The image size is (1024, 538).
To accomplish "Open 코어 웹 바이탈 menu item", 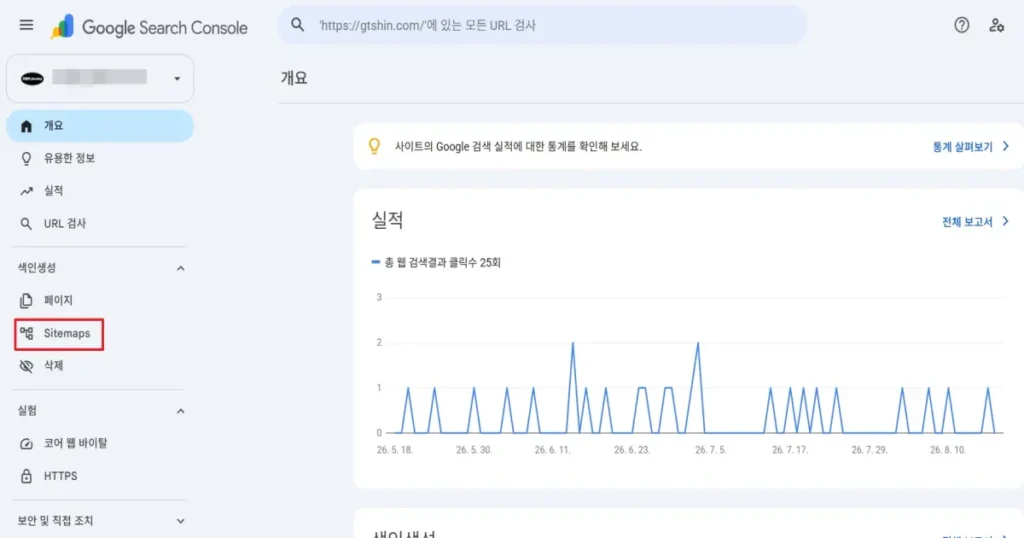I will (x=100, y=443).
